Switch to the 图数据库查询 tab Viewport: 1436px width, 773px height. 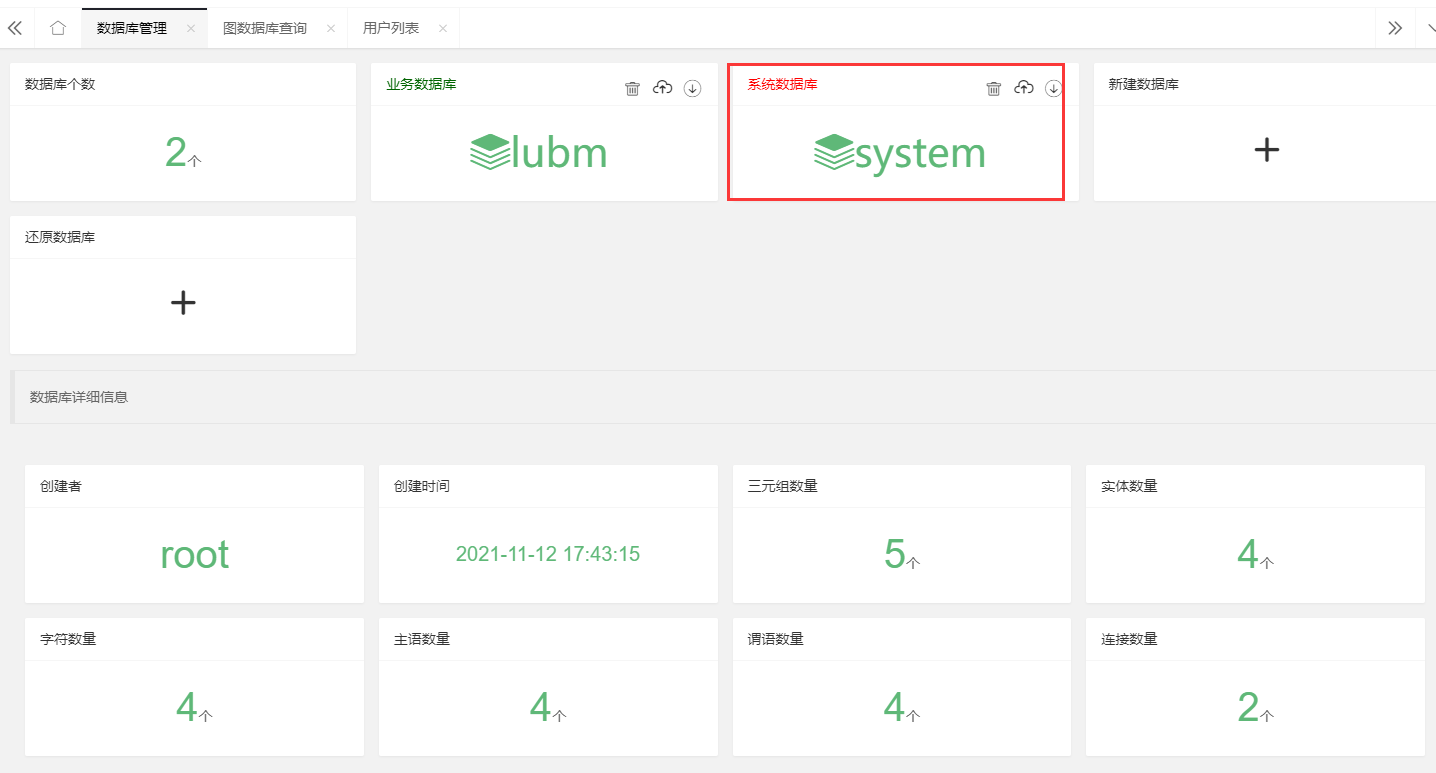point(265,27)
